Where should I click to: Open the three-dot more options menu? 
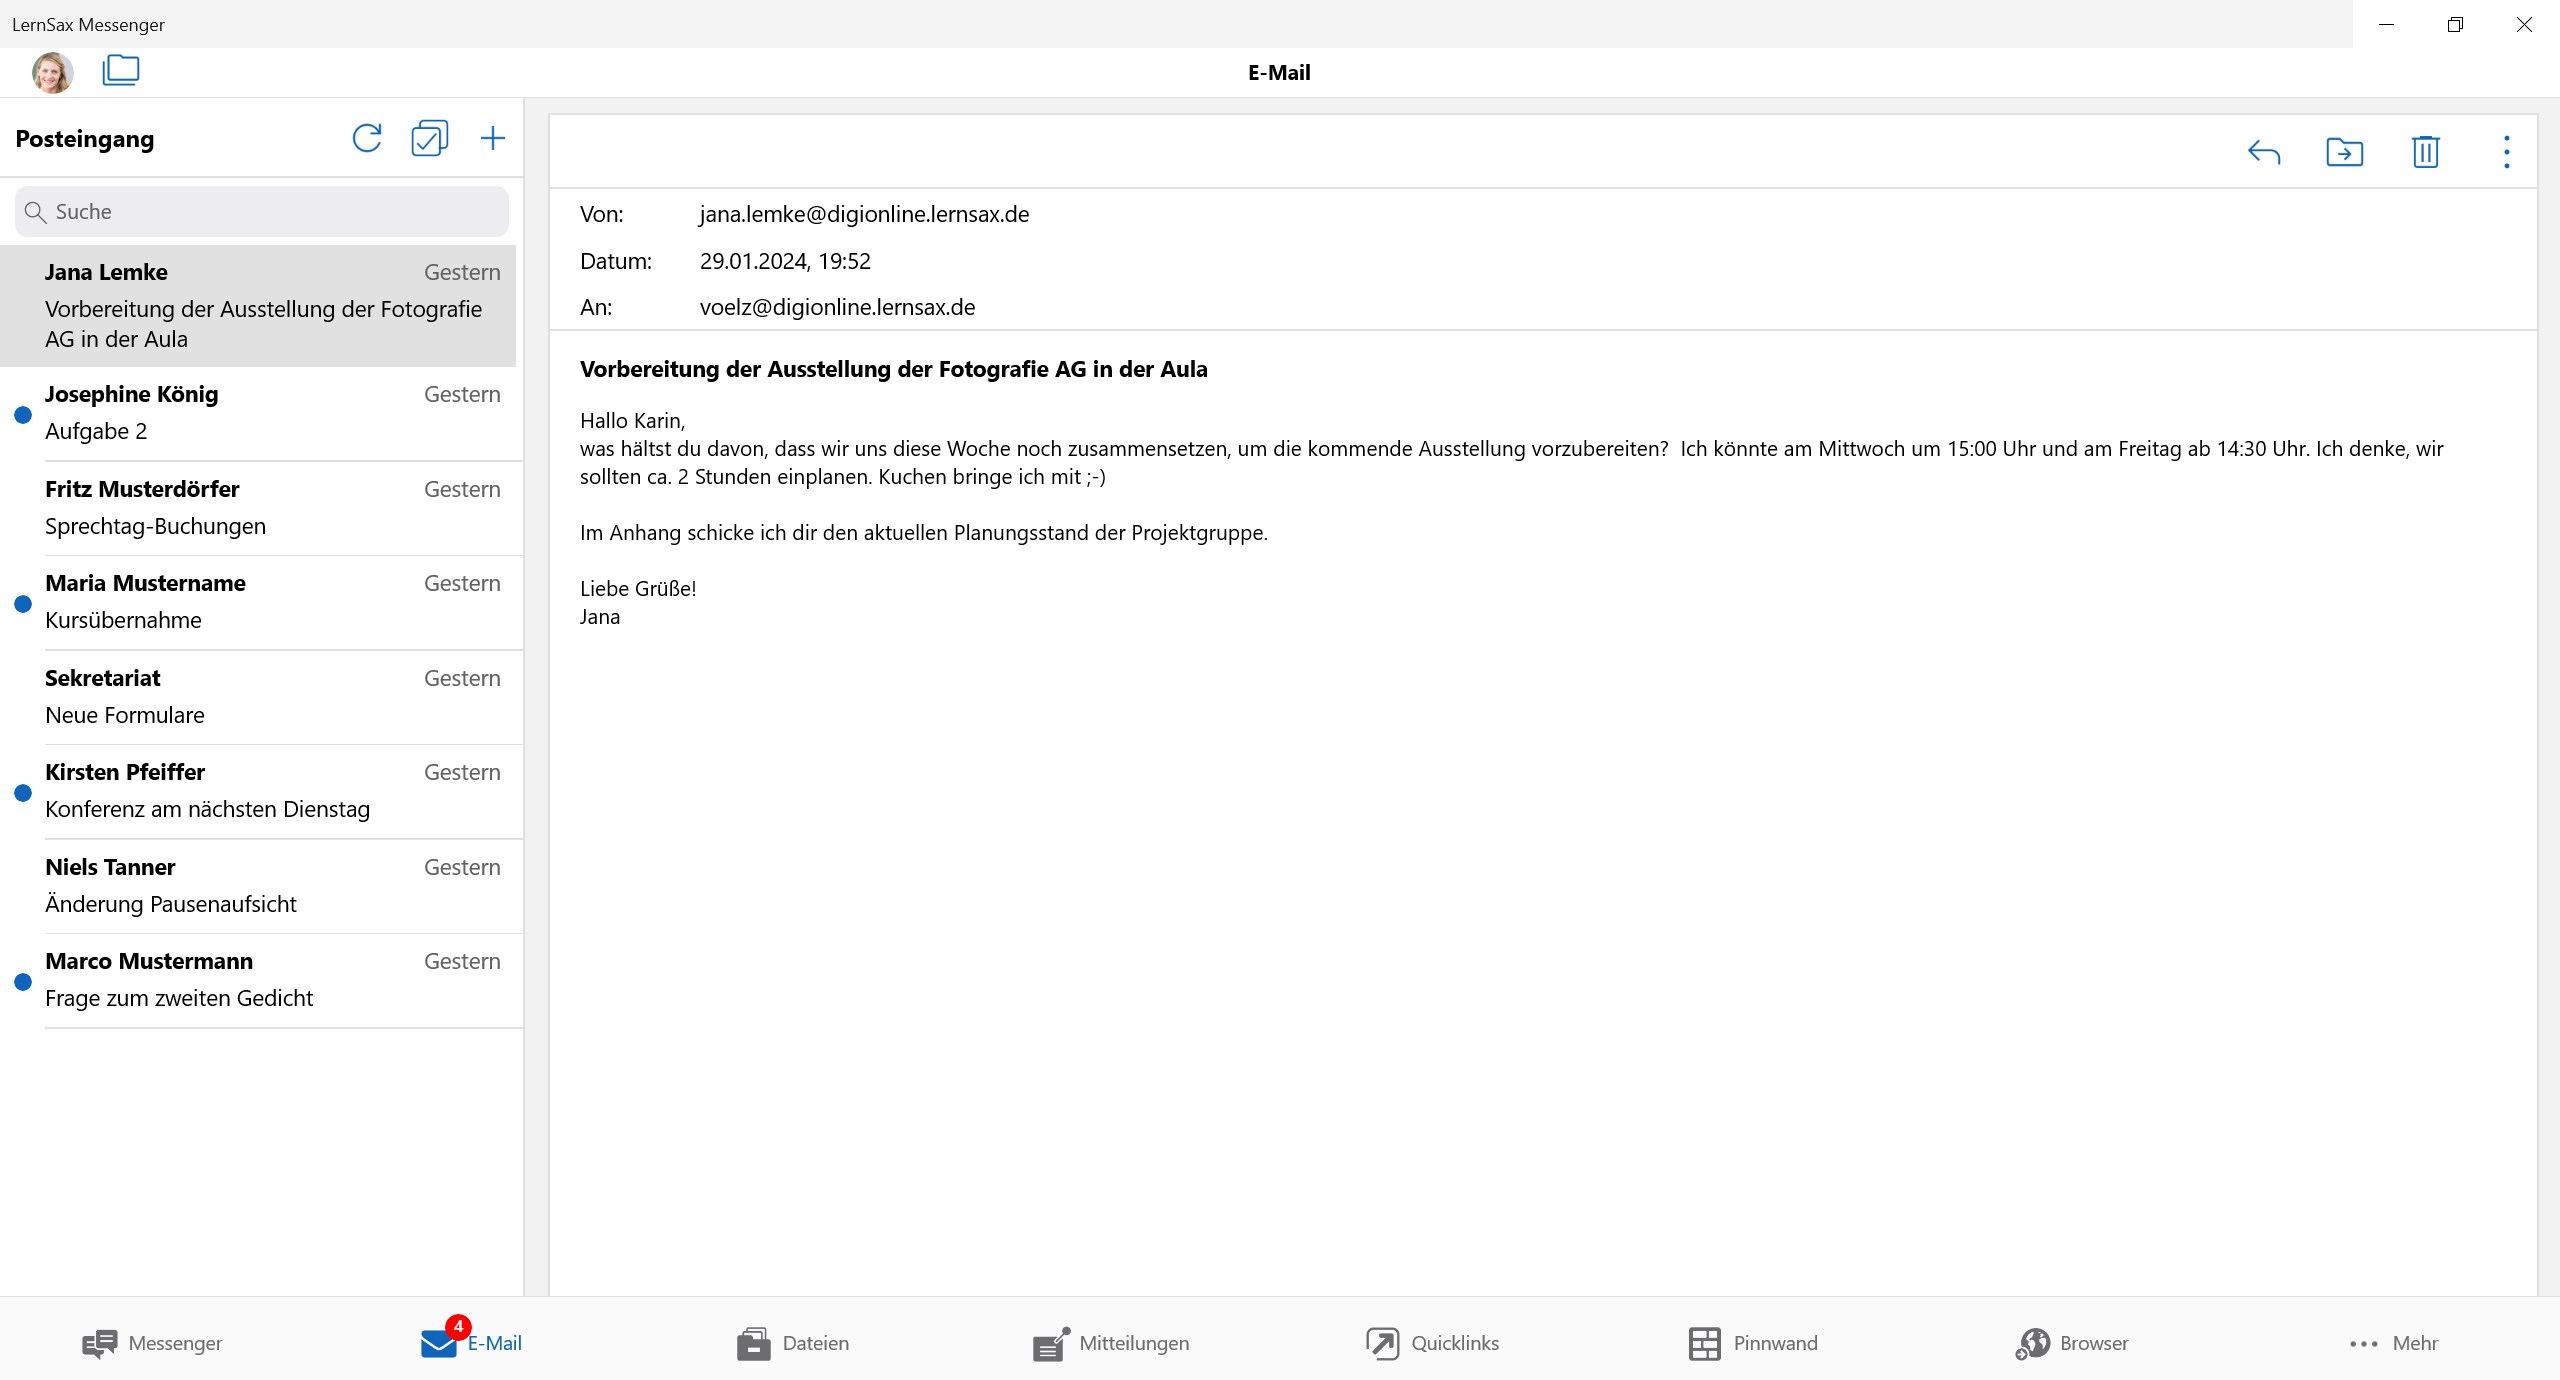2506,152
